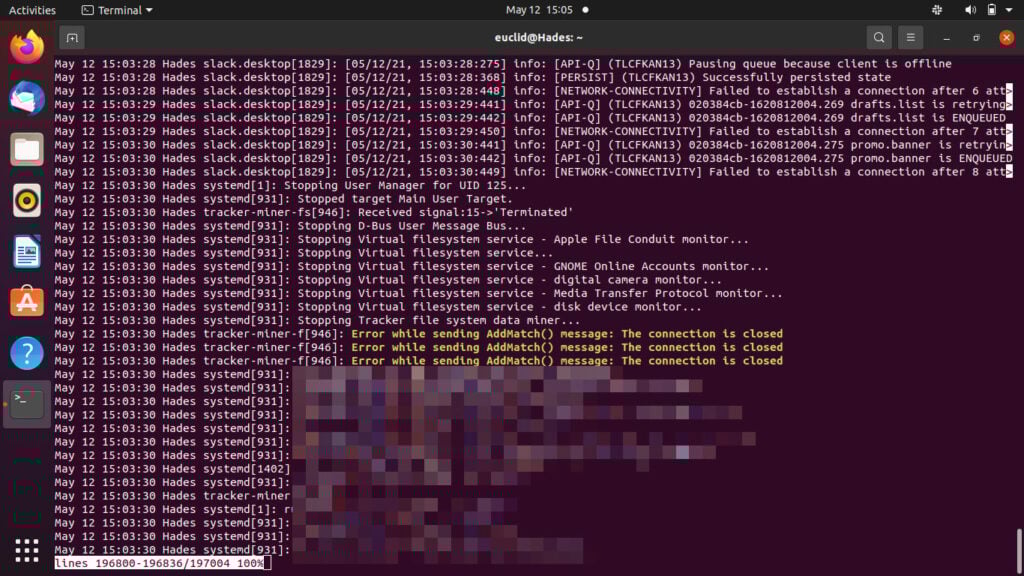
Task: Open Firefox from the dock
Action: (x=27, y=47)
